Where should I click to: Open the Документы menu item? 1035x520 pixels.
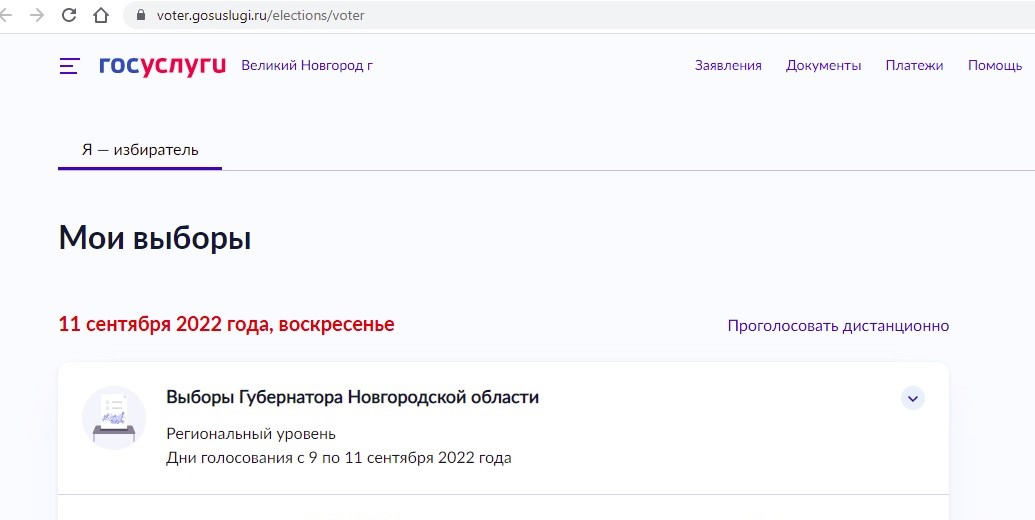coord(823,65)
